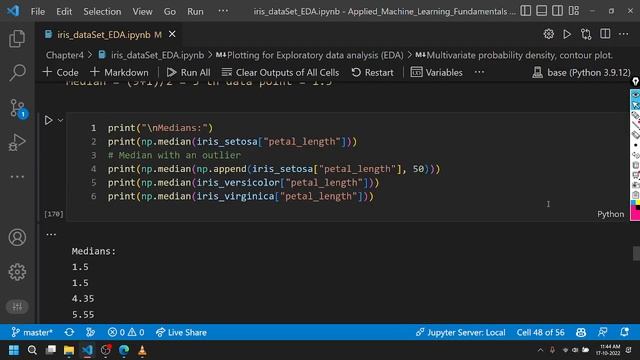Open VLC media player from taskbar
640x360 pixels.
tap(142, 350)
